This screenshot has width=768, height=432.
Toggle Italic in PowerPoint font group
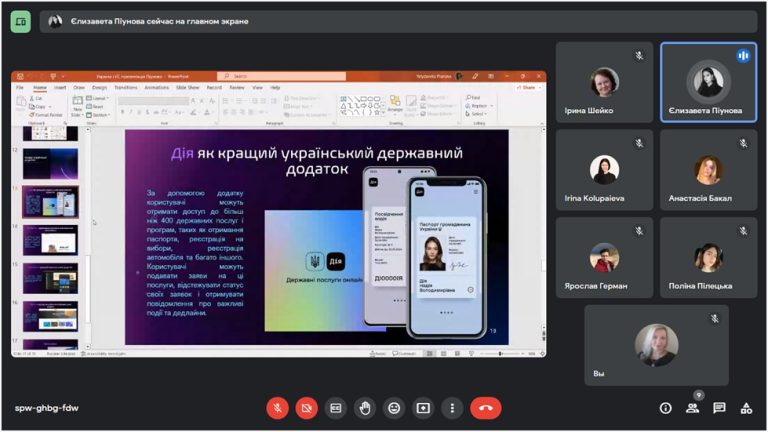tap(131, 112)
